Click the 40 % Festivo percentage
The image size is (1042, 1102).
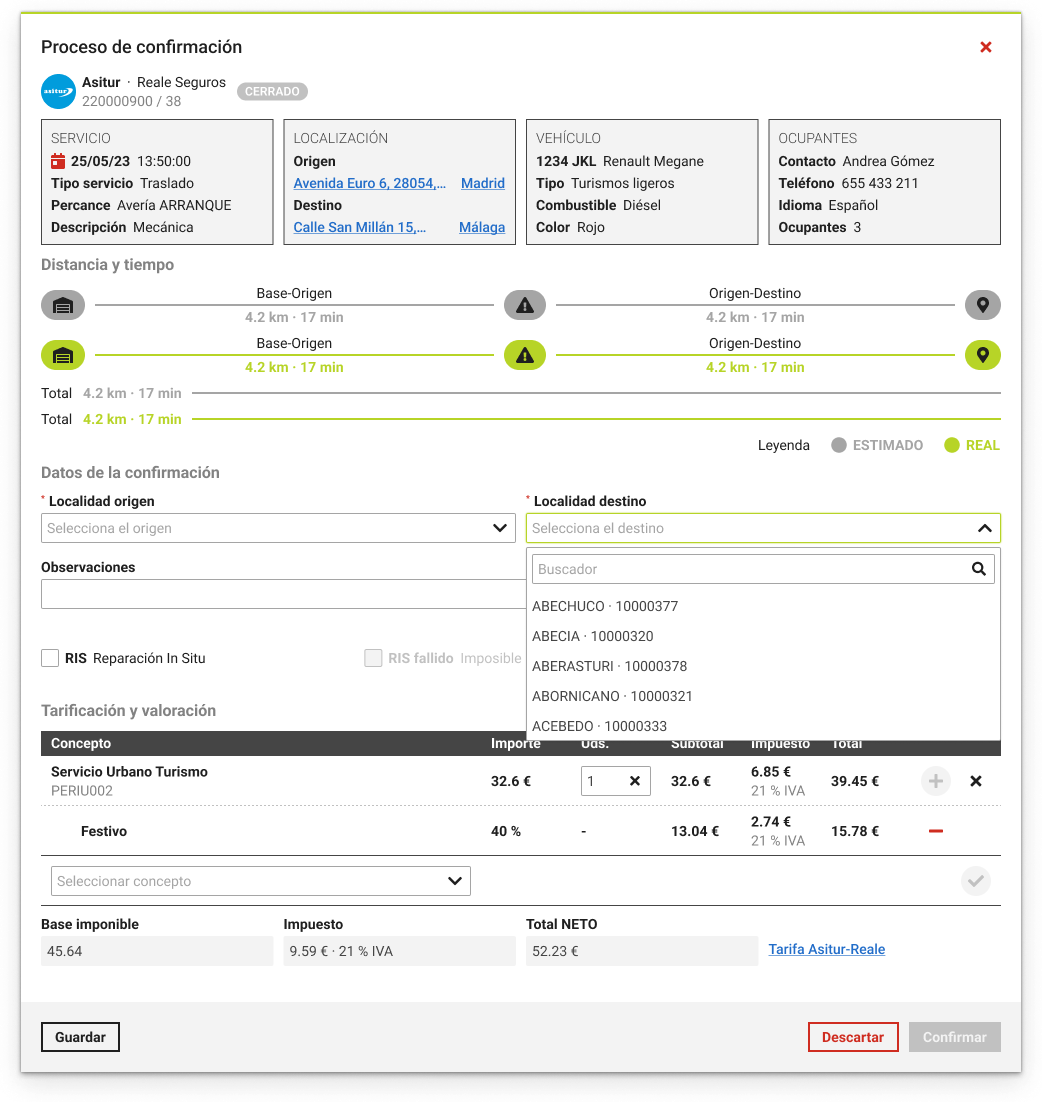[505, 831]
